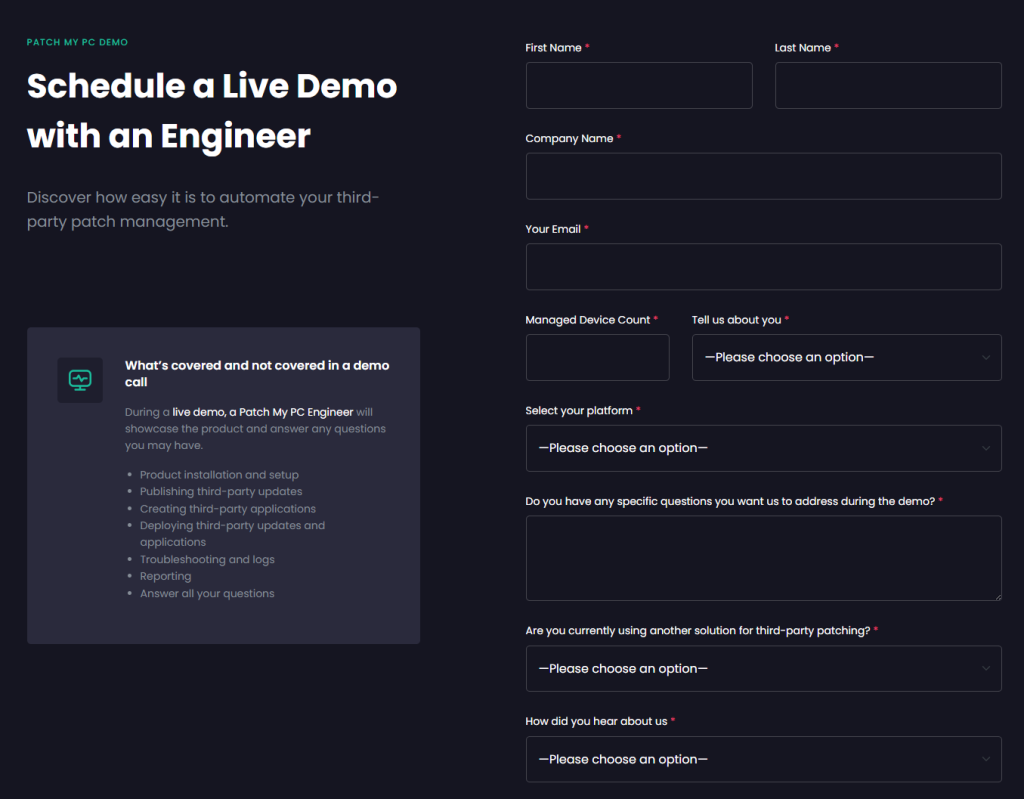Screen dimensions: 1024x799
Task: Open the 'Tell us about you' dropdown
Action: tap(846, 357)
